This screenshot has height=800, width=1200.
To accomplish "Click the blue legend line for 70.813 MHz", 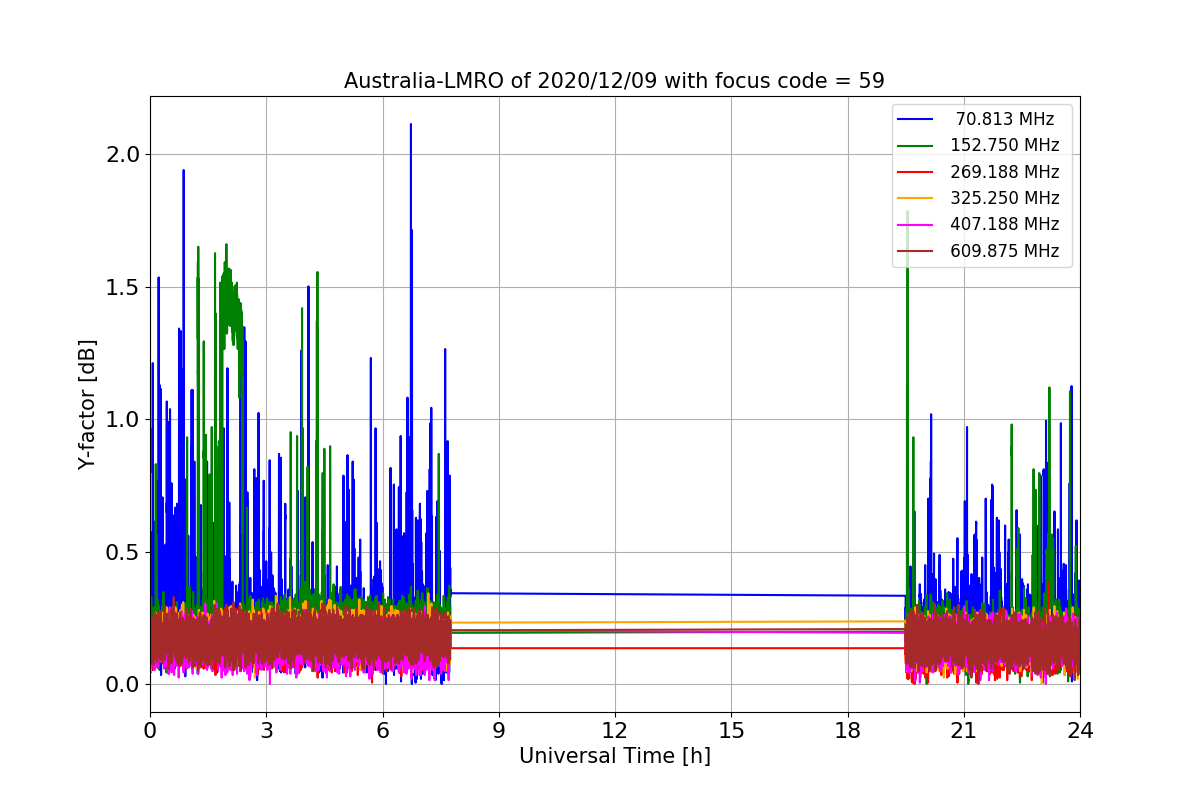I will click(x=917, y=119).
